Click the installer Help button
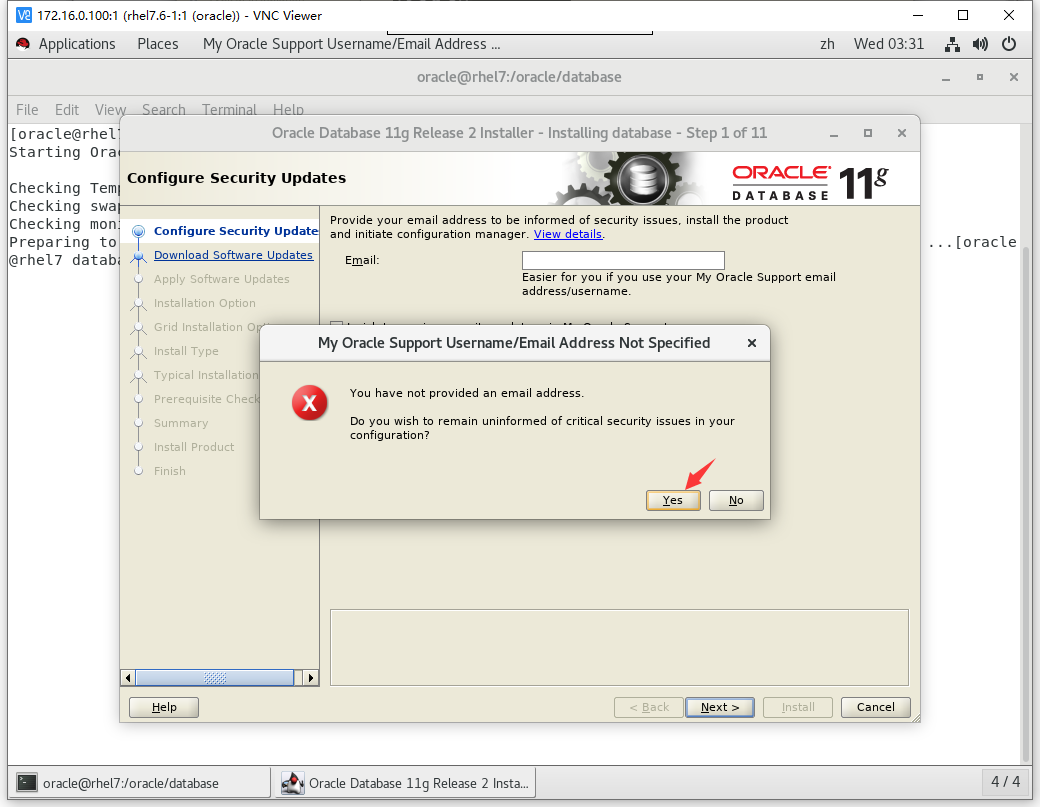1040x807 pixels. 164,707
